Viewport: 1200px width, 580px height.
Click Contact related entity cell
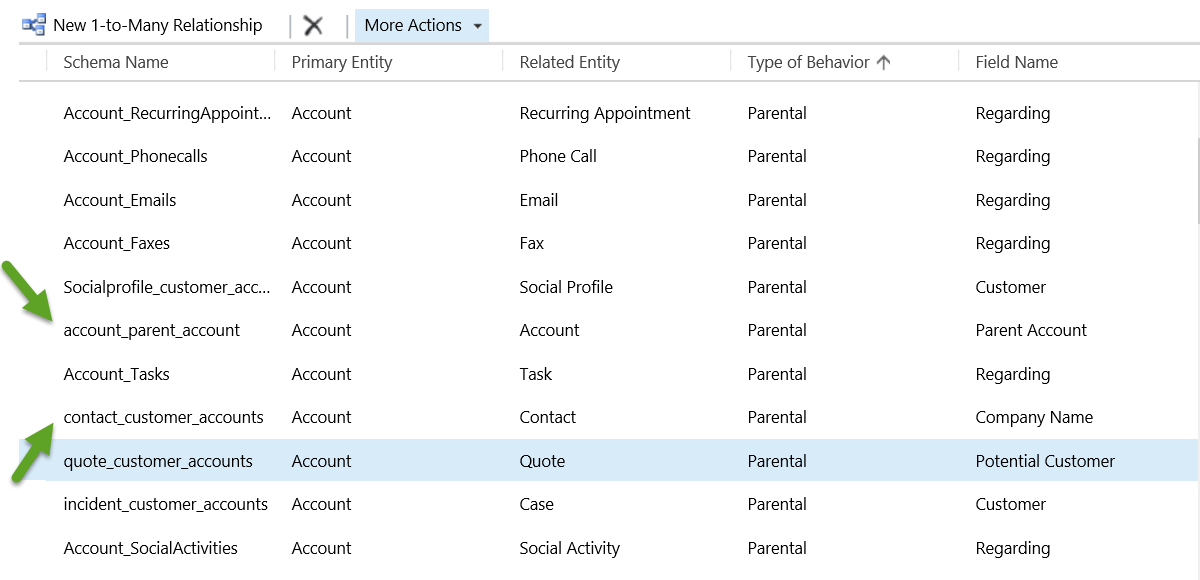click(548, 417)
